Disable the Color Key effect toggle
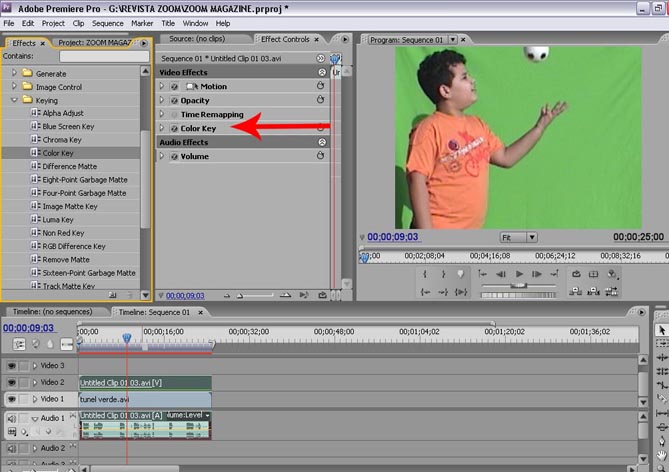Screen dimensions: 669x472 point(174,129)
